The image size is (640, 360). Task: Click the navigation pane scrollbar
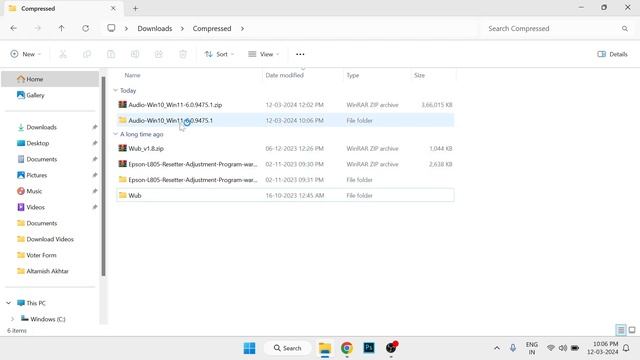click(x=103, y=176)
